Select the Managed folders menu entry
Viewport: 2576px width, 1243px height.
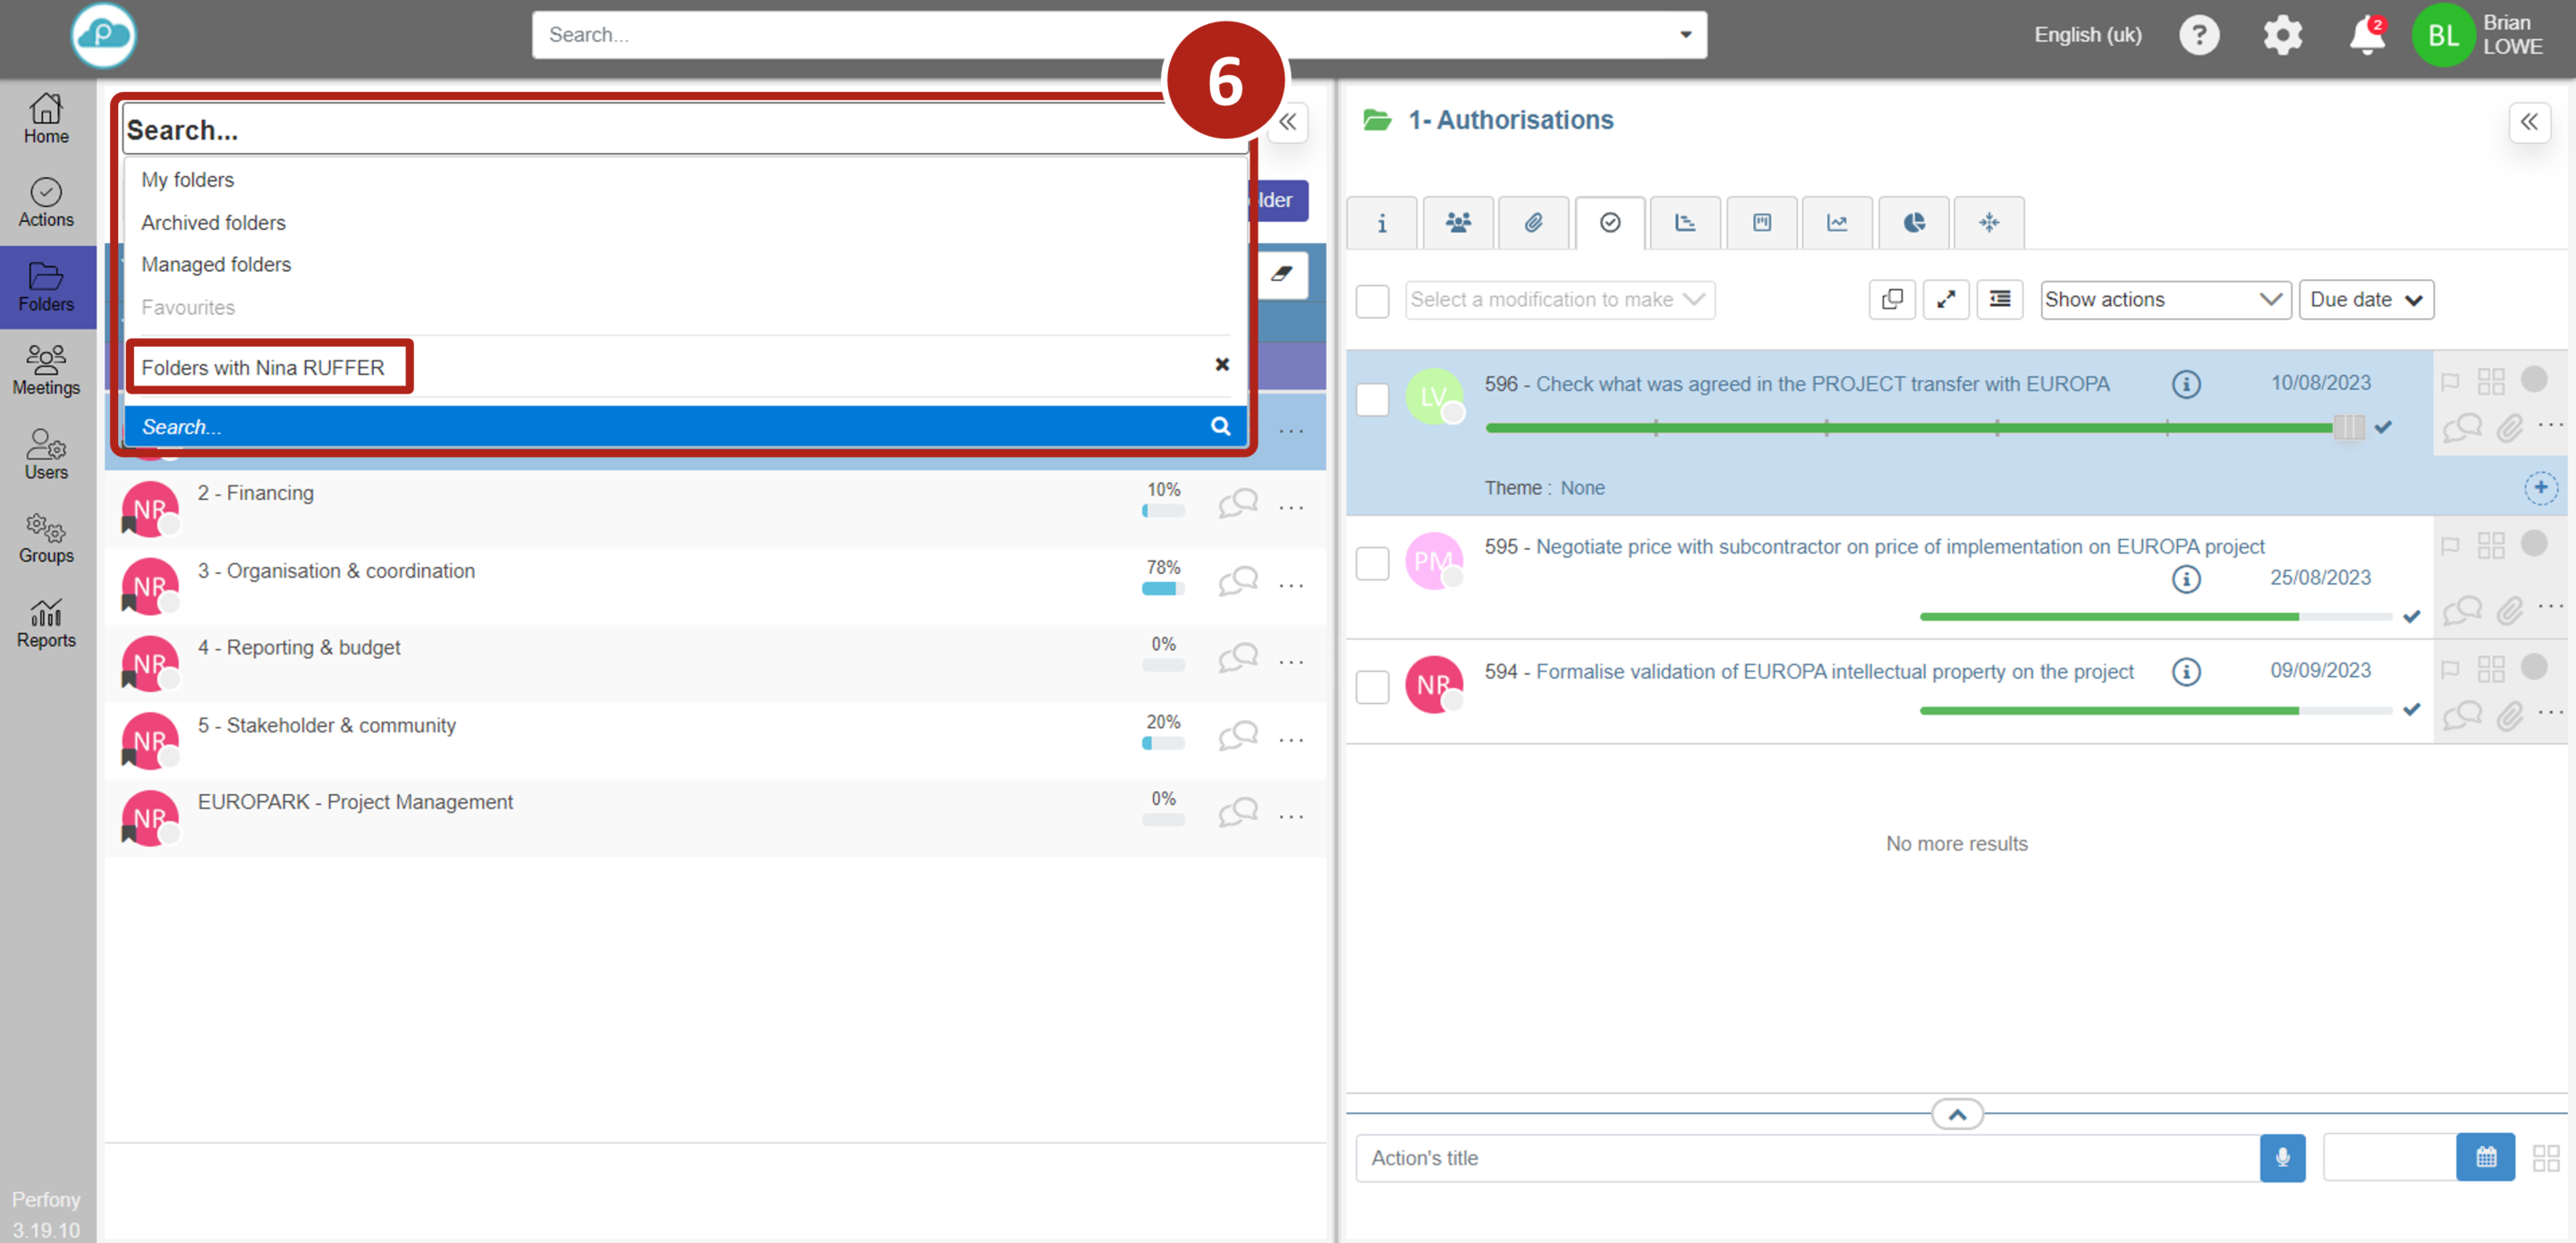[x=216, y=265]
